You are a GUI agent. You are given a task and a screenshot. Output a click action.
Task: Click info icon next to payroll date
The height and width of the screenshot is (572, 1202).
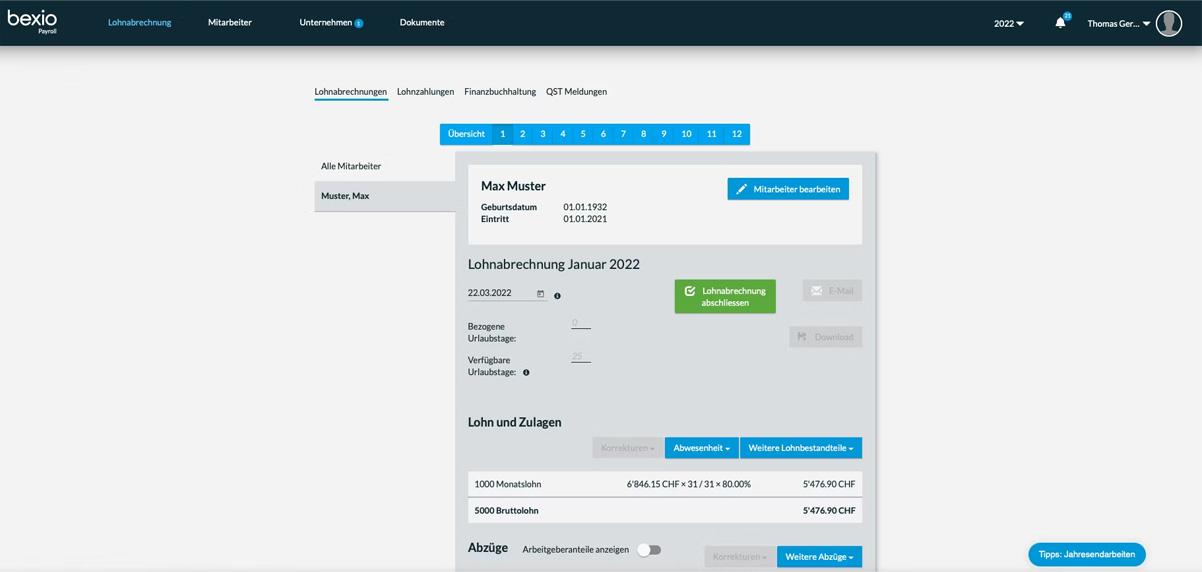point(557,296)
